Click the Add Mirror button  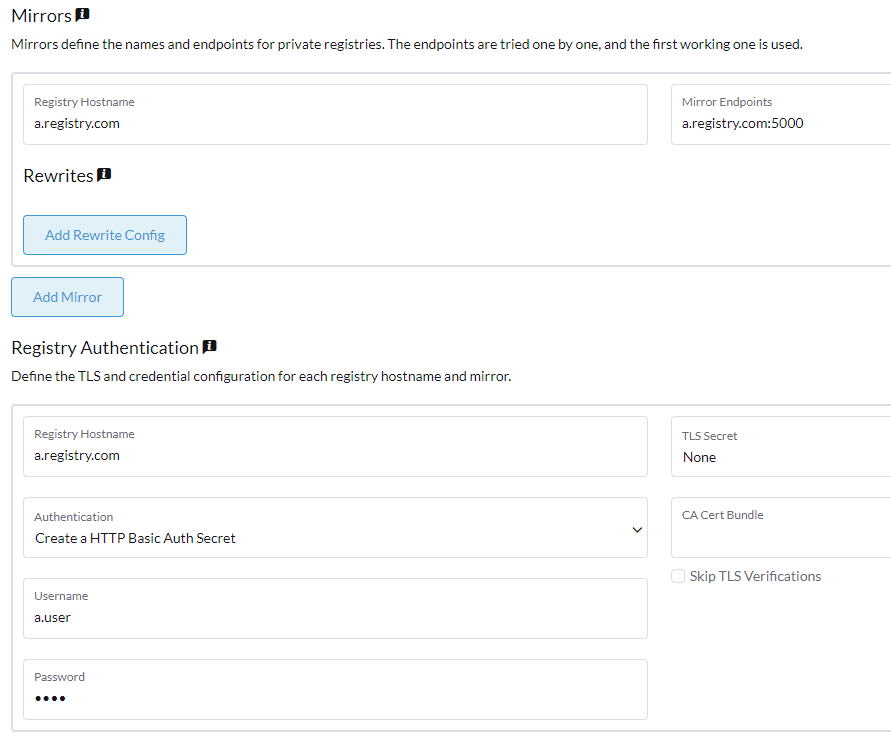[x=67, y=297]
